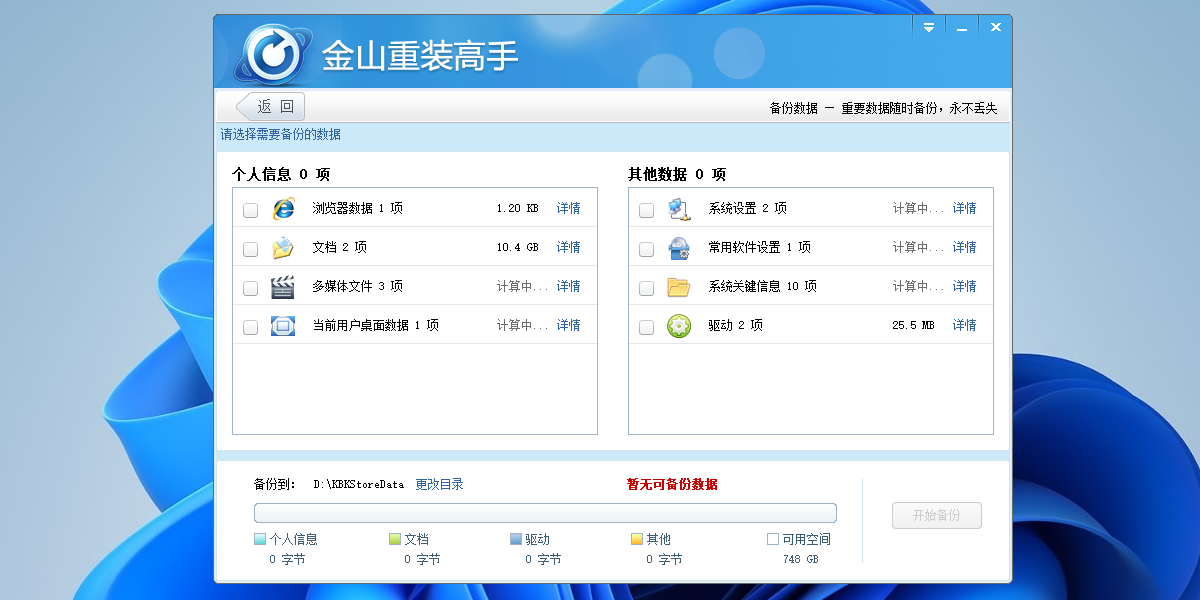Click the backup space usage progress bar

(545, 513)
